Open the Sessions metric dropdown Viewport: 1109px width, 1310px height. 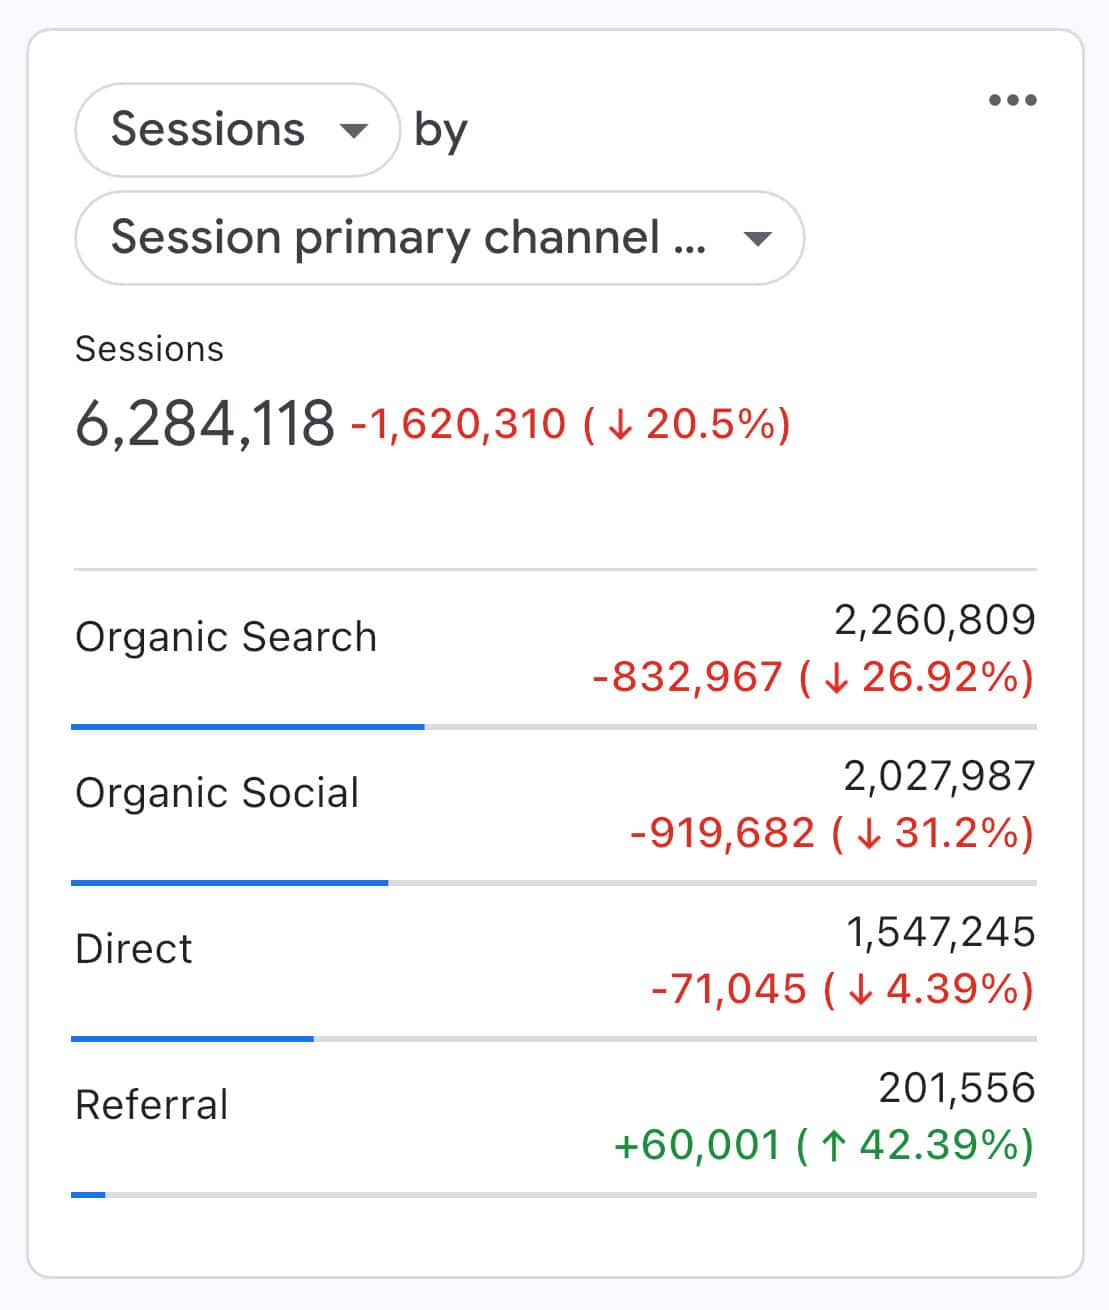[x=237, y=130]
